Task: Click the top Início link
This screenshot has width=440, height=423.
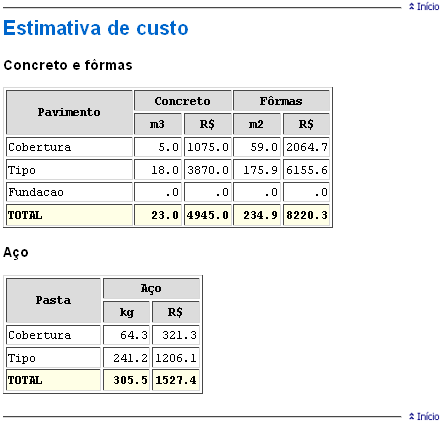Action: pyautogui.click(x=424, y=6)
